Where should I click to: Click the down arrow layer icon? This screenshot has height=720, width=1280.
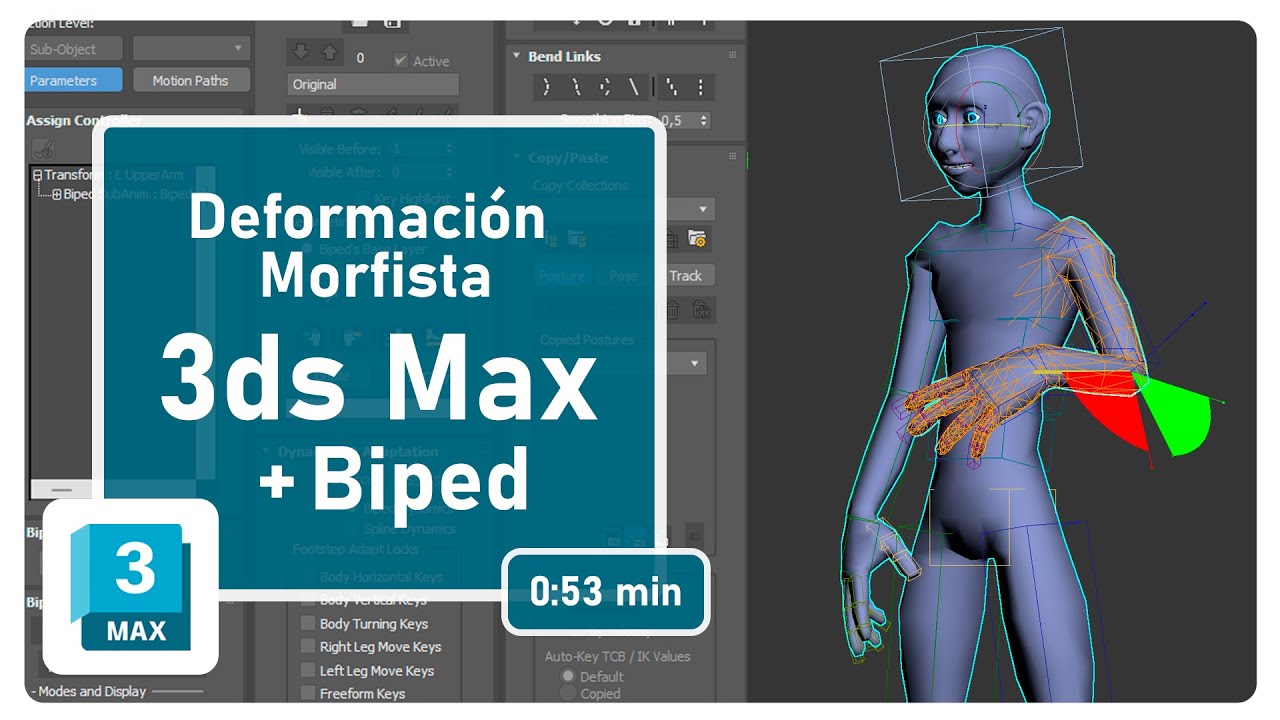pyautogui.click(x=300, y=53)
